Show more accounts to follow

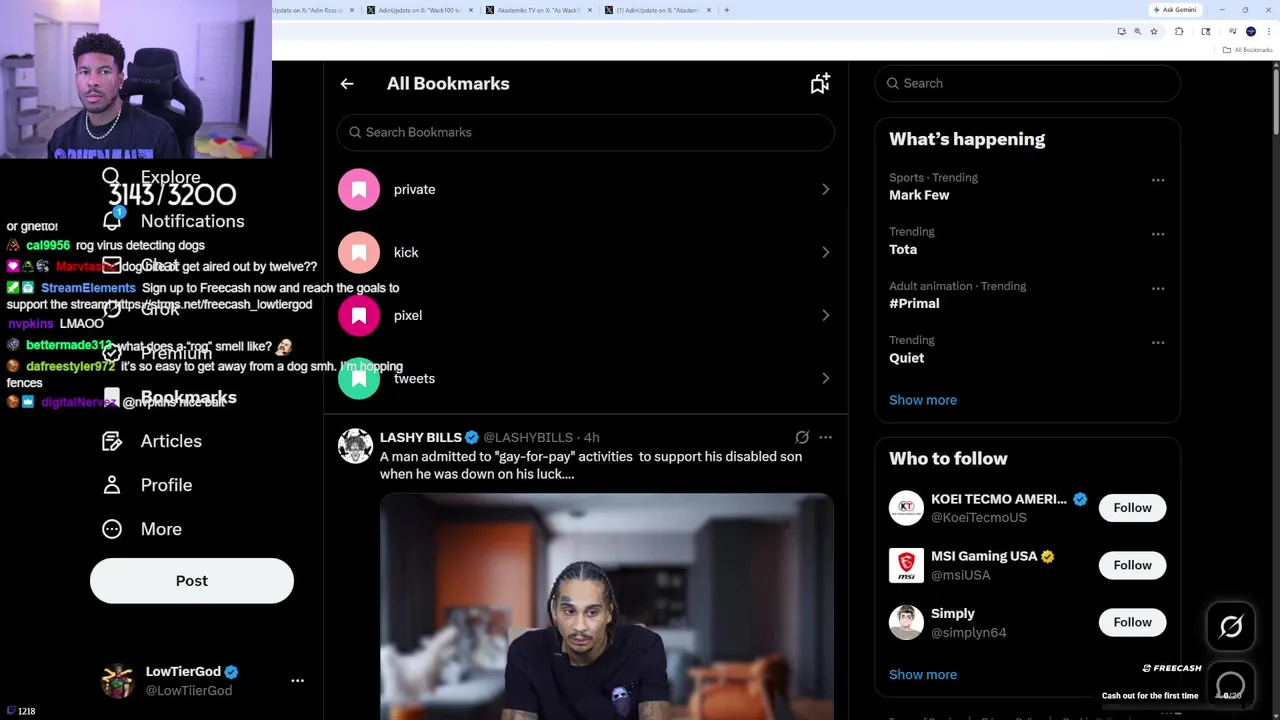click(x=923, y=674)
